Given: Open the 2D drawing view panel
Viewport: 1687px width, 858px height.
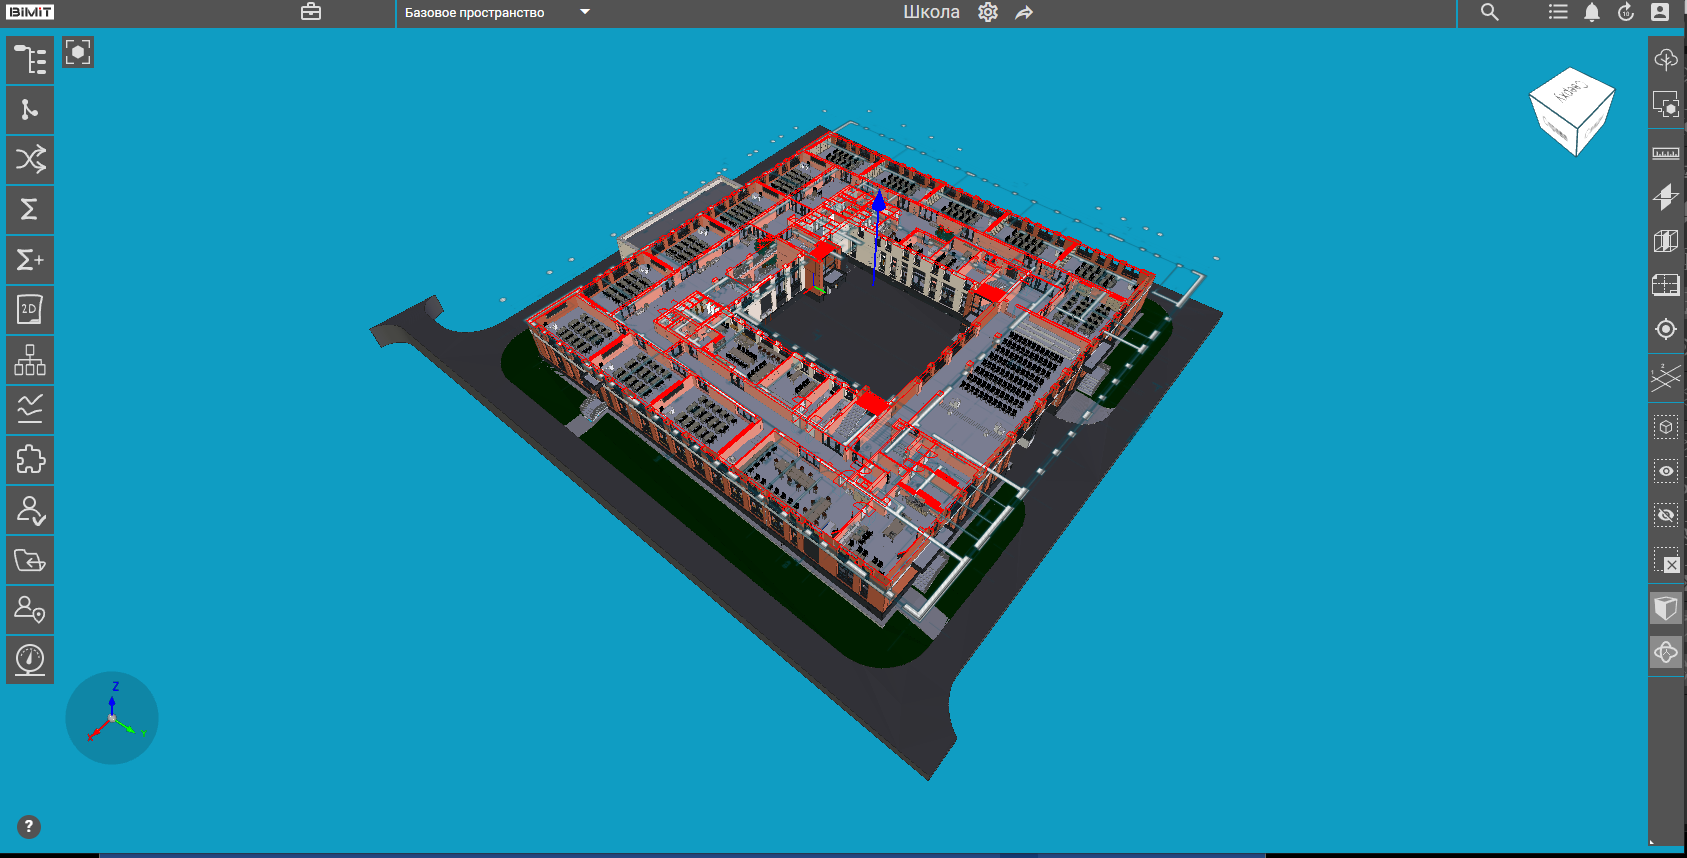Looking at the screenshot, I should 30,310.
